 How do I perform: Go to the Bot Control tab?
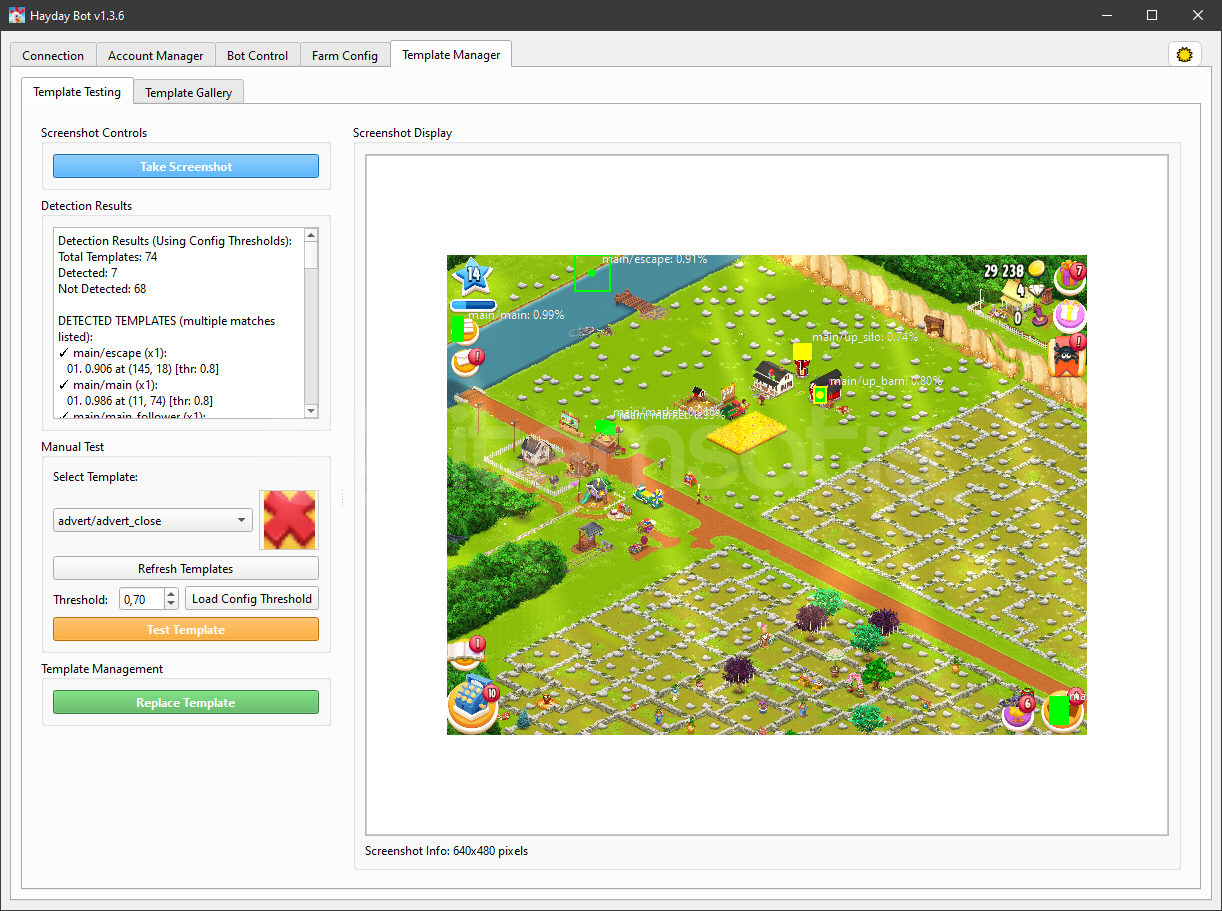[257, 56]
